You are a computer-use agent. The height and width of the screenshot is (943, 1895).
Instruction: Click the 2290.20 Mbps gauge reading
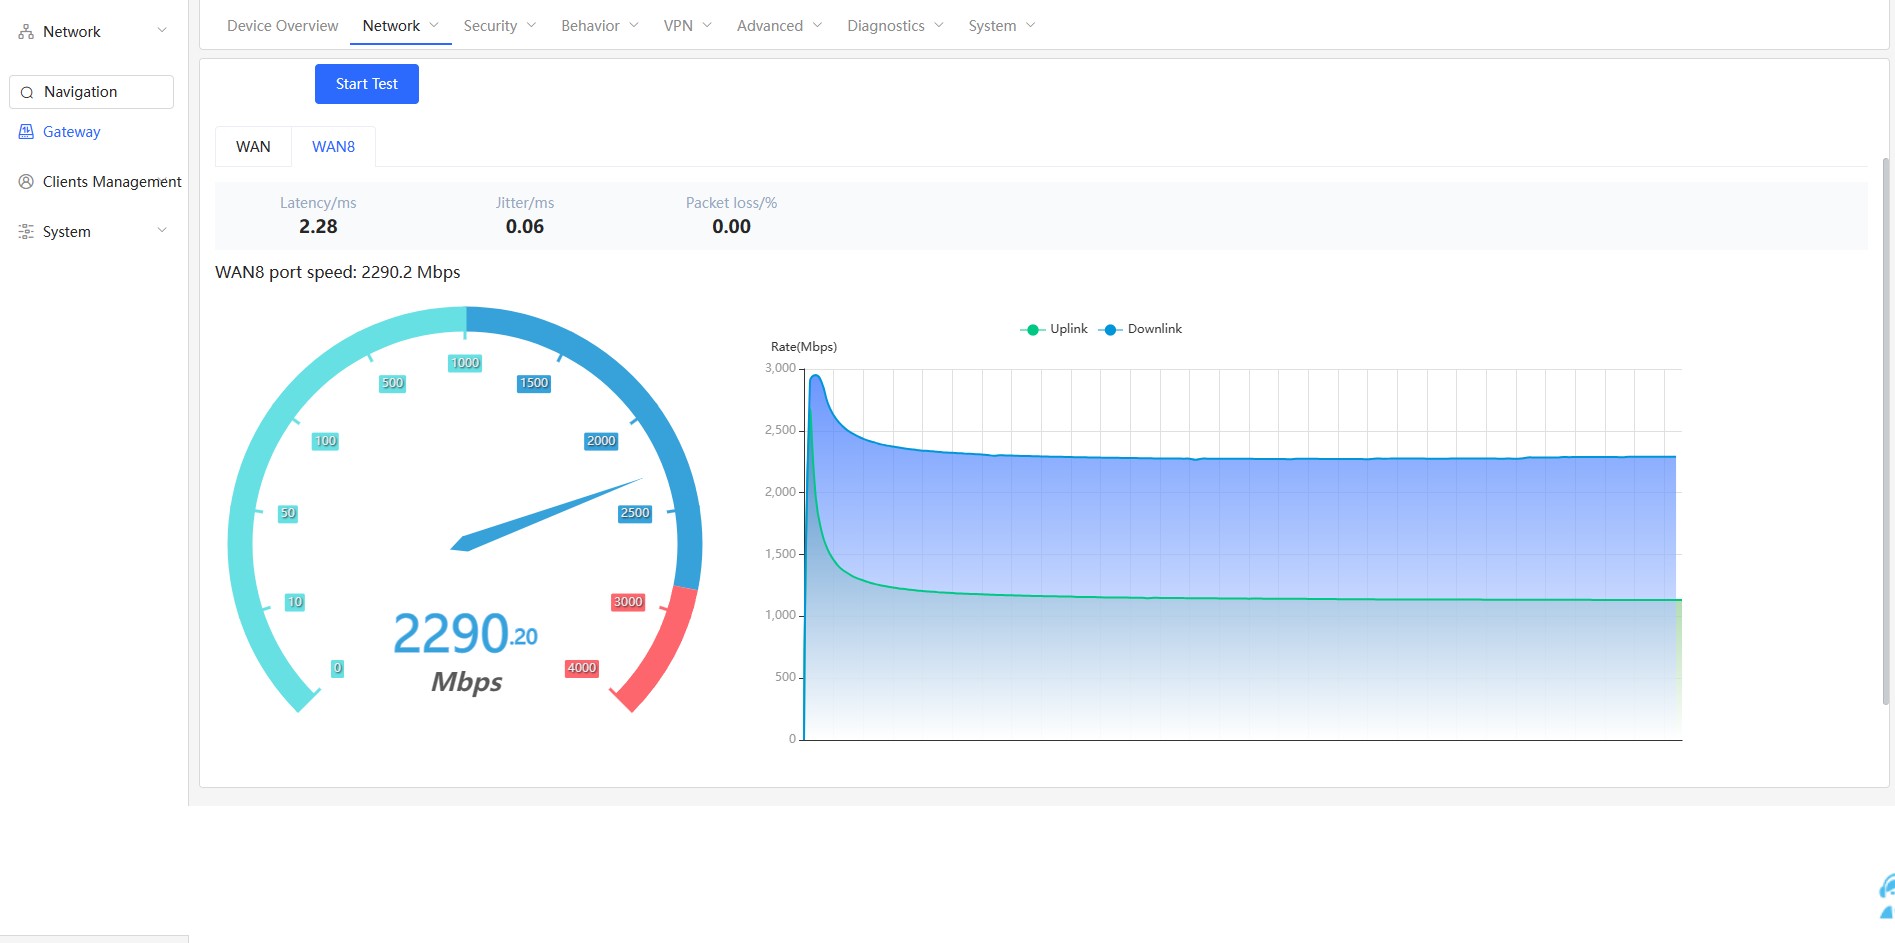pyautogui.click(x=465, y=633)
